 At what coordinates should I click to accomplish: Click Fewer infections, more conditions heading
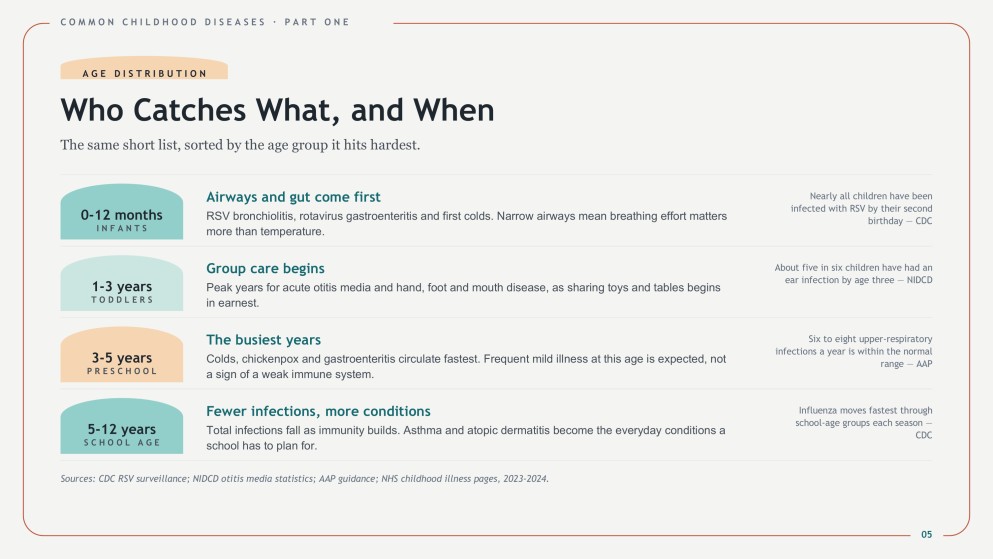(318, 411)
